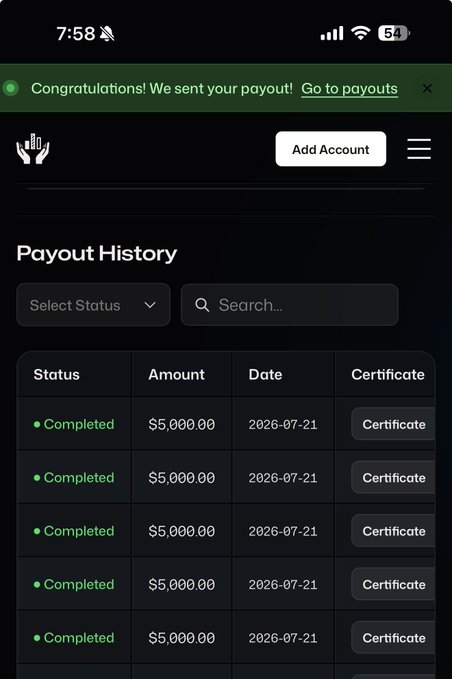Tap the green status dot in banner

(11, 88)
